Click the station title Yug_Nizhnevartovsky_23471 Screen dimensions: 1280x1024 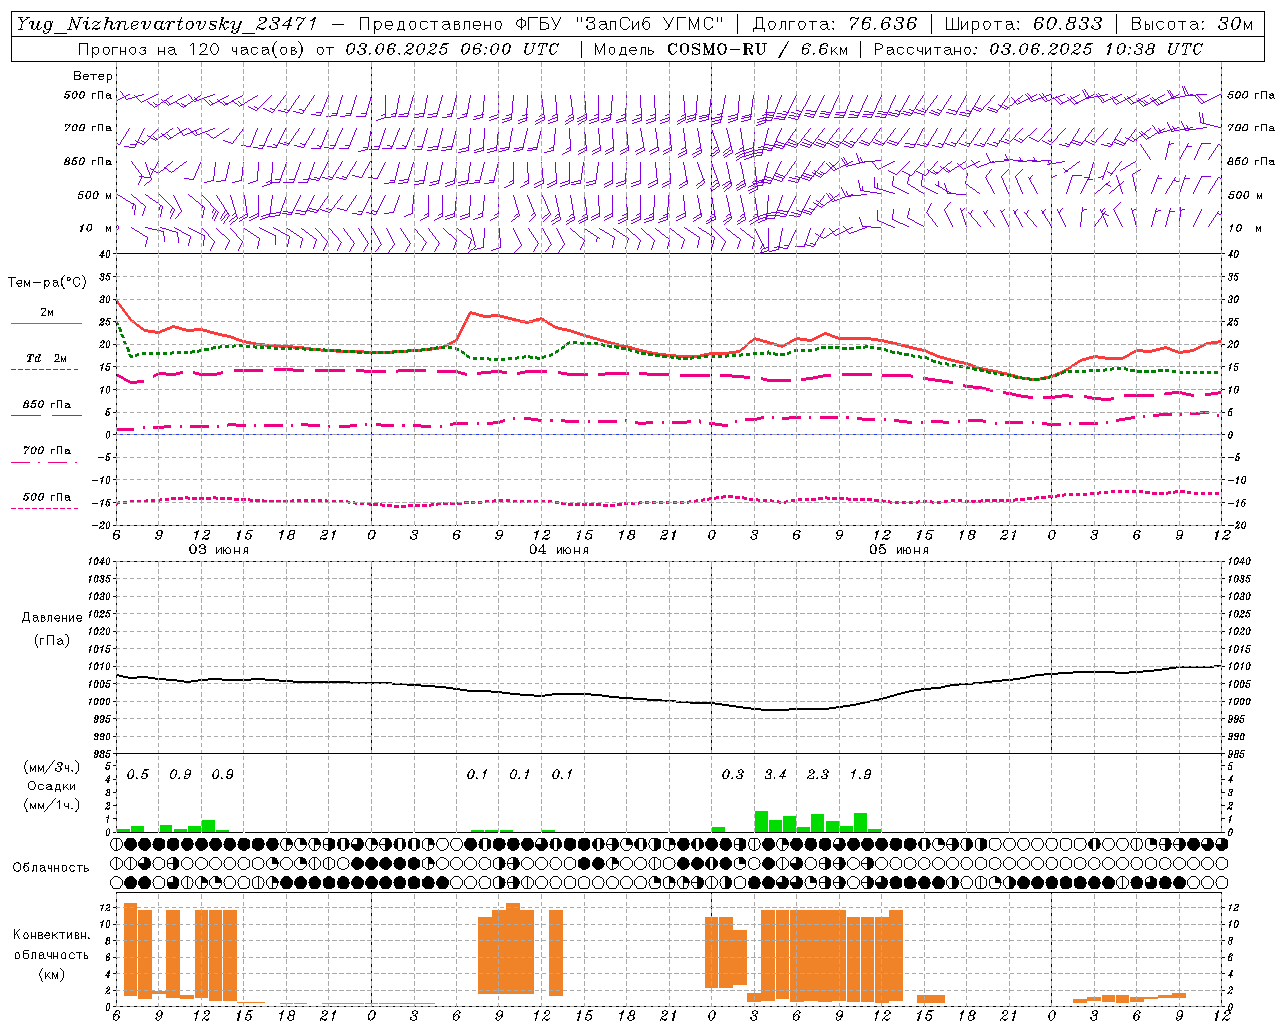pyautogui.click(x=167, y=24)
